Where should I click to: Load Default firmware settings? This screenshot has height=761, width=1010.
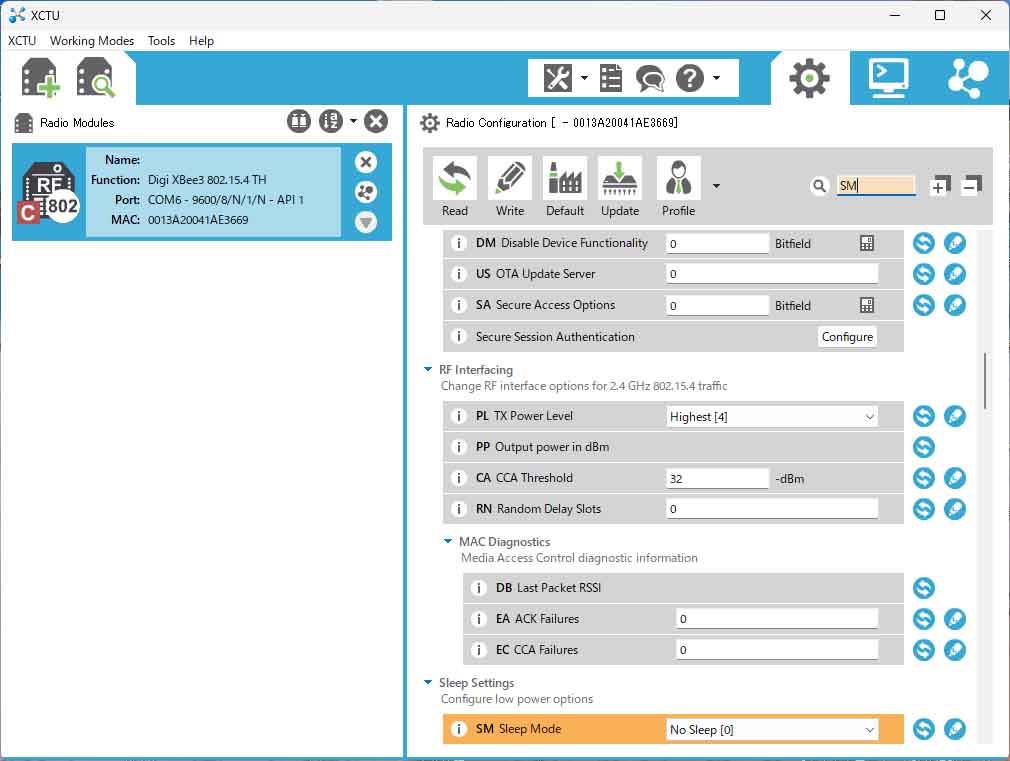coord(565,187)
